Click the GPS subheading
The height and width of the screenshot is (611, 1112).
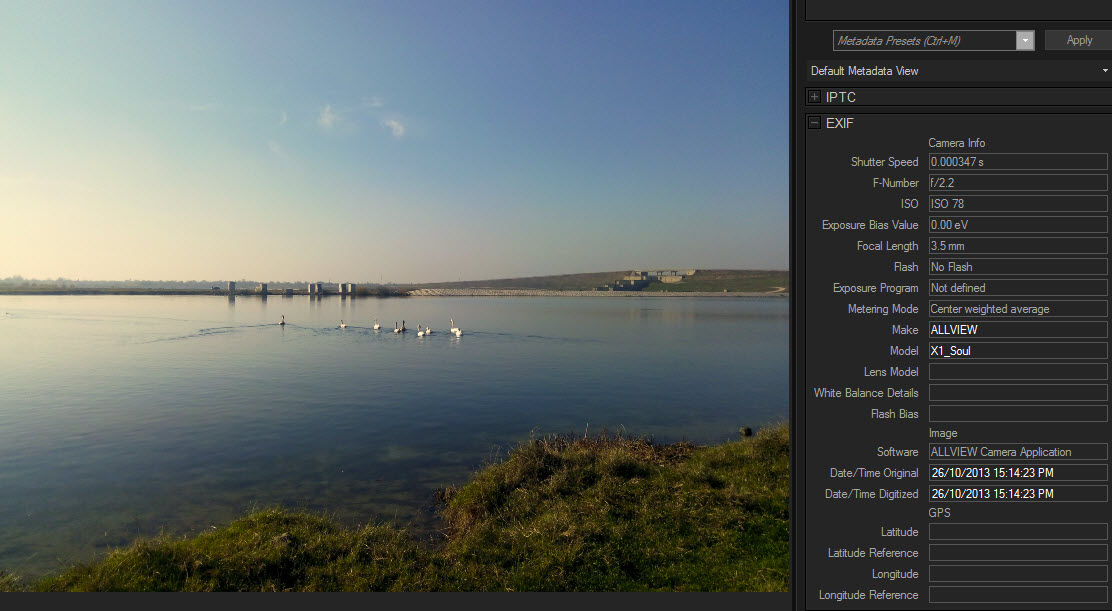click(x=939, y=512)
